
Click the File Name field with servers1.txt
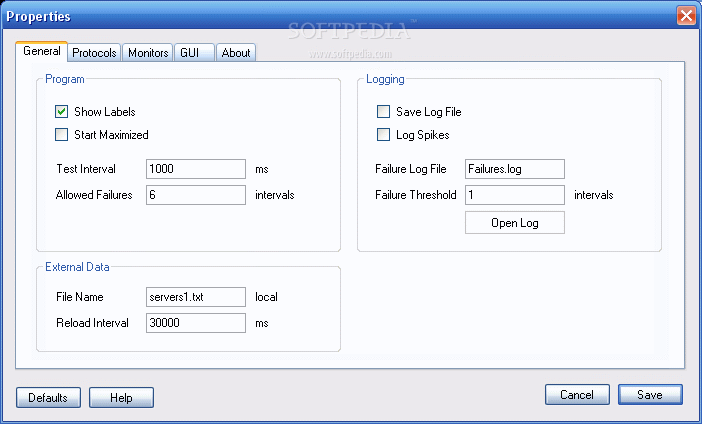196,297
